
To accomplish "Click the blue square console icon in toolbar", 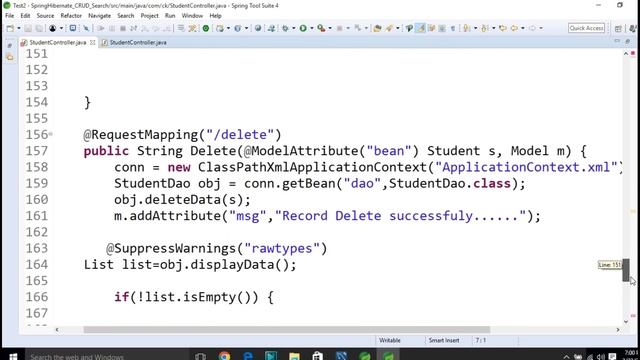I will click(x=73, y=28).
